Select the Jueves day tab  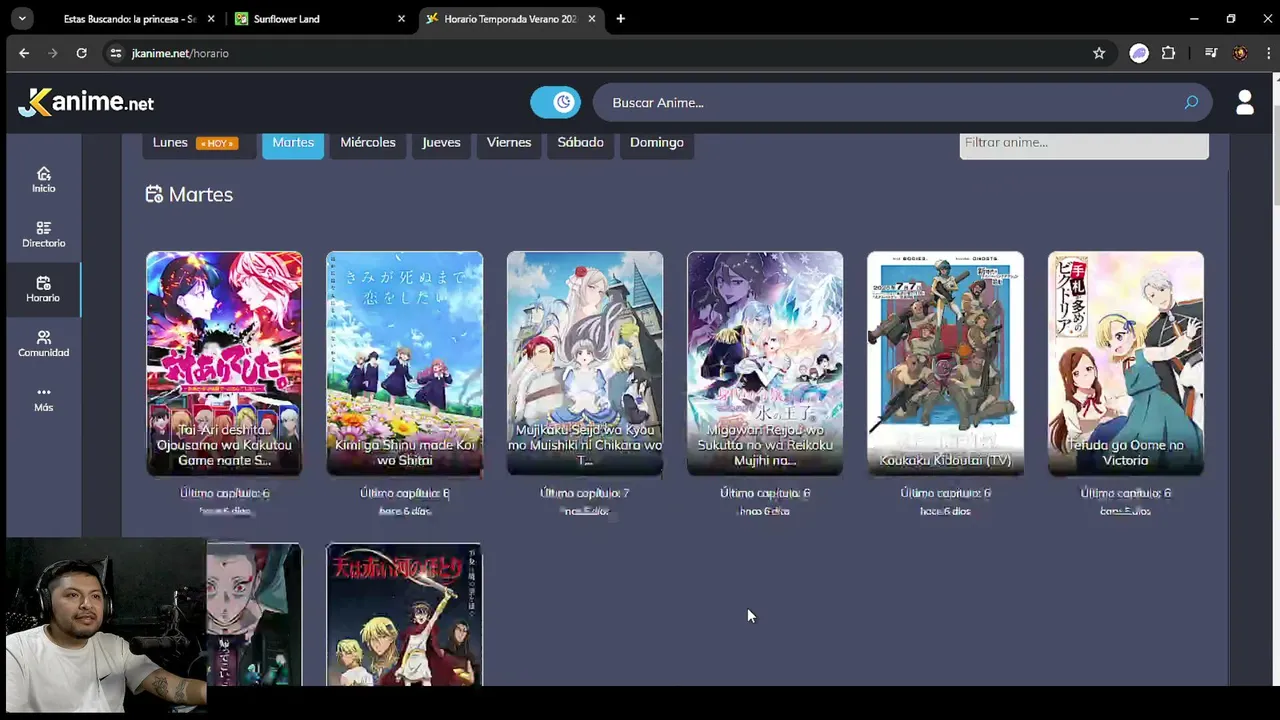441,142
